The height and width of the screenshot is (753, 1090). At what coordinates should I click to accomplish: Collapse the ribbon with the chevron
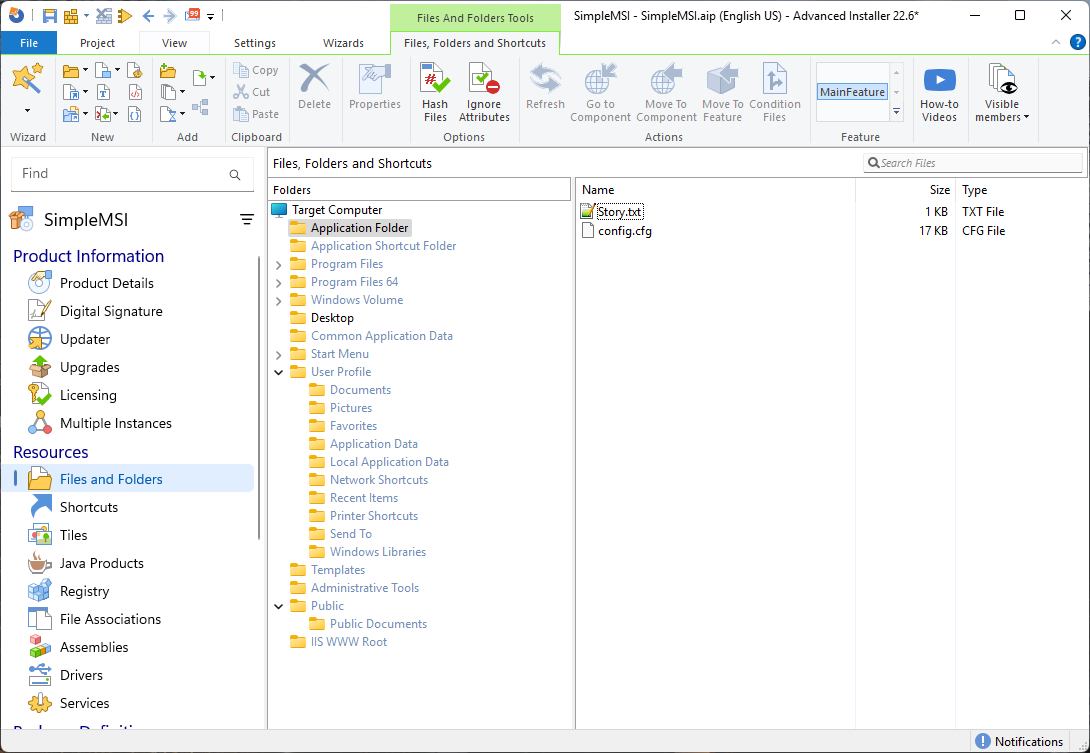(x=1056, y=42)
